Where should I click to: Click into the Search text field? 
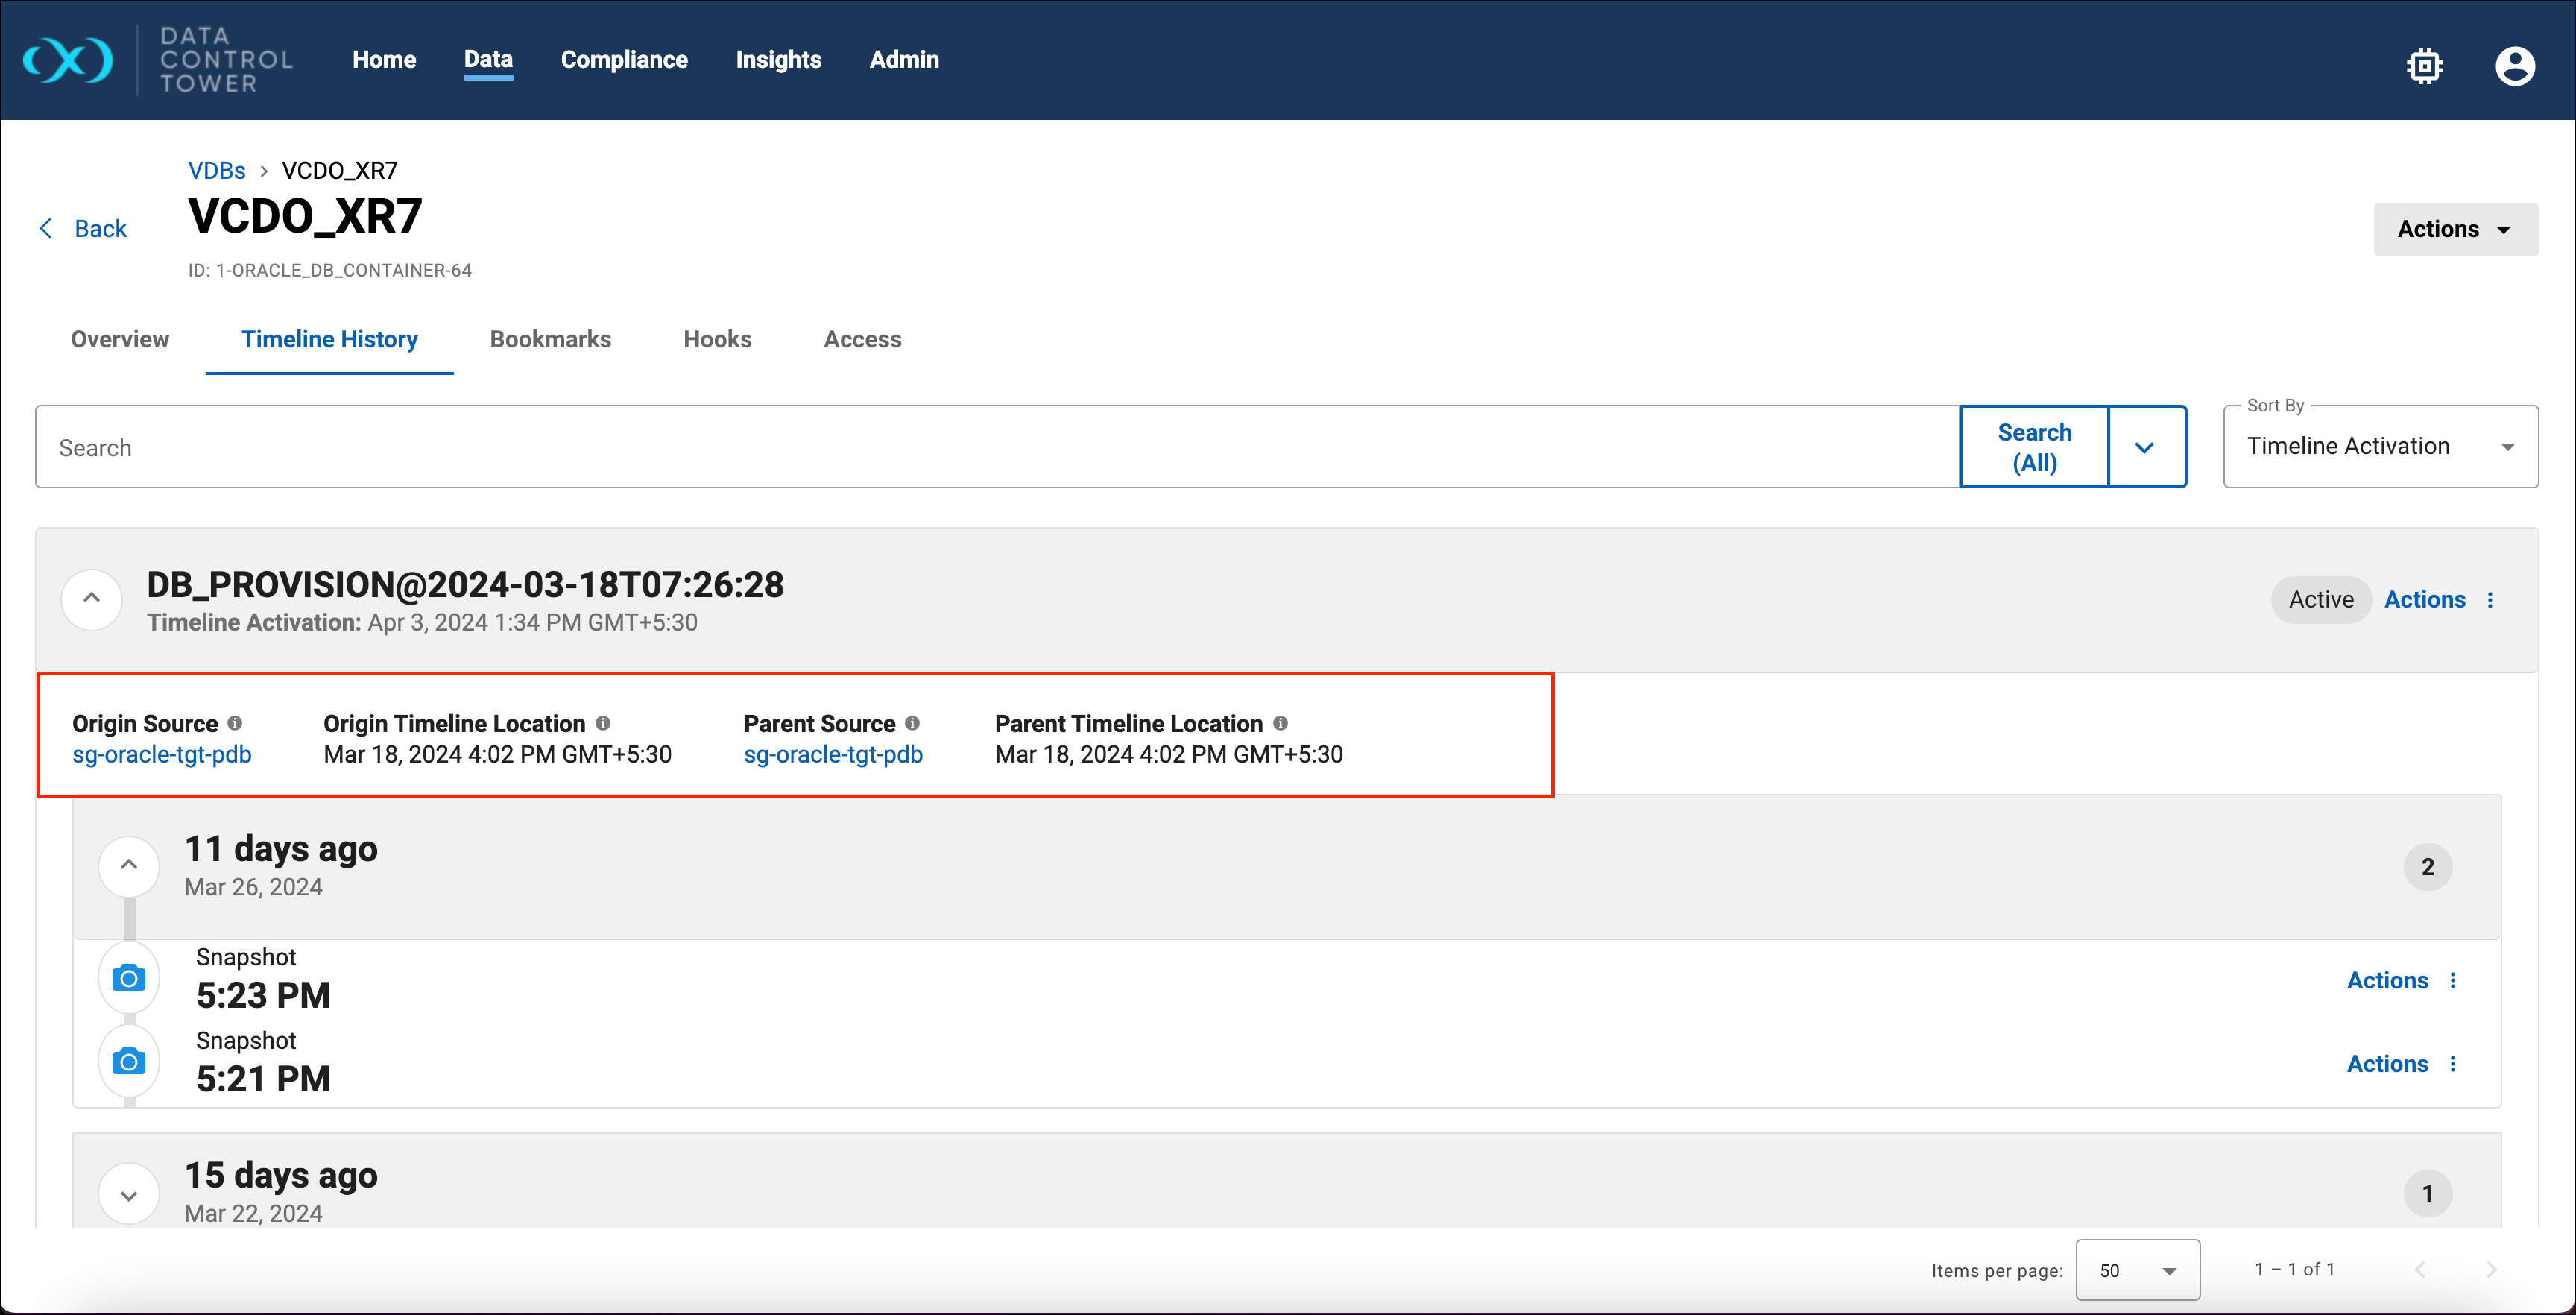pyautogui.click(x=996, y=447)
